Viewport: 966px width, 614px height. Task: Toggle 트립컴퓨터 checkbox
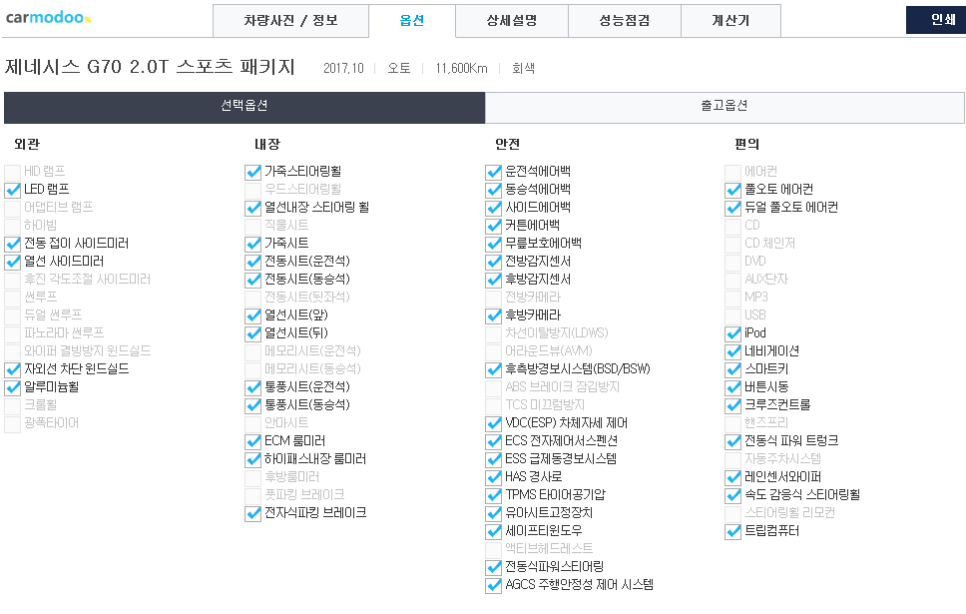[733, 531]
